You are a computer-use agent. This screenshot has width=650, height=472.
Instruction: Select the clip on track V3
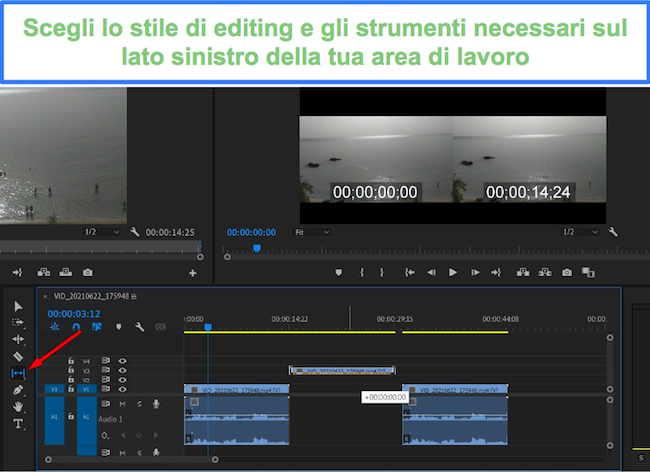342,370
